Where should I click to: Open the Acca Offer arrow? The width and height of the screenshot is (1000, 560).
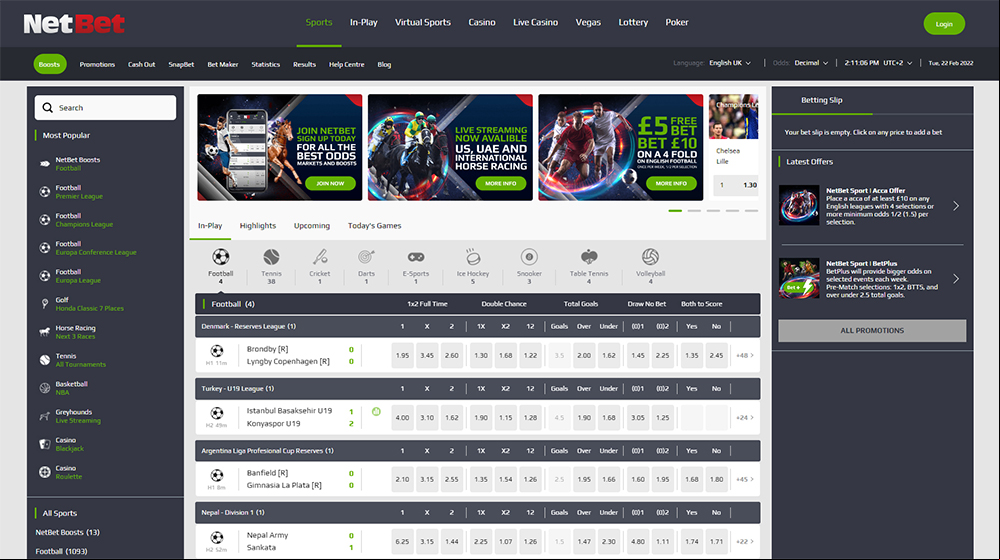coord(956,206)
